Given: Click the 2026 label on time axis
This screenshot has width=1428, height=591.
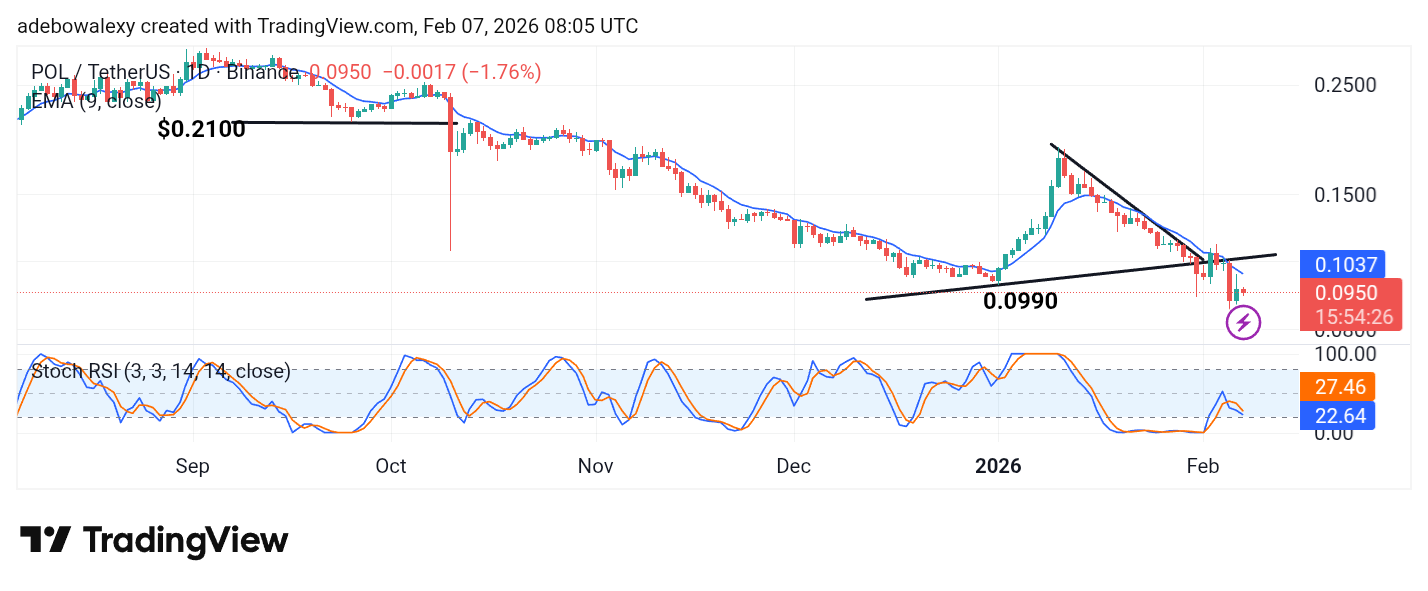Looking at the screenshot, I should (x=998, y=467).
